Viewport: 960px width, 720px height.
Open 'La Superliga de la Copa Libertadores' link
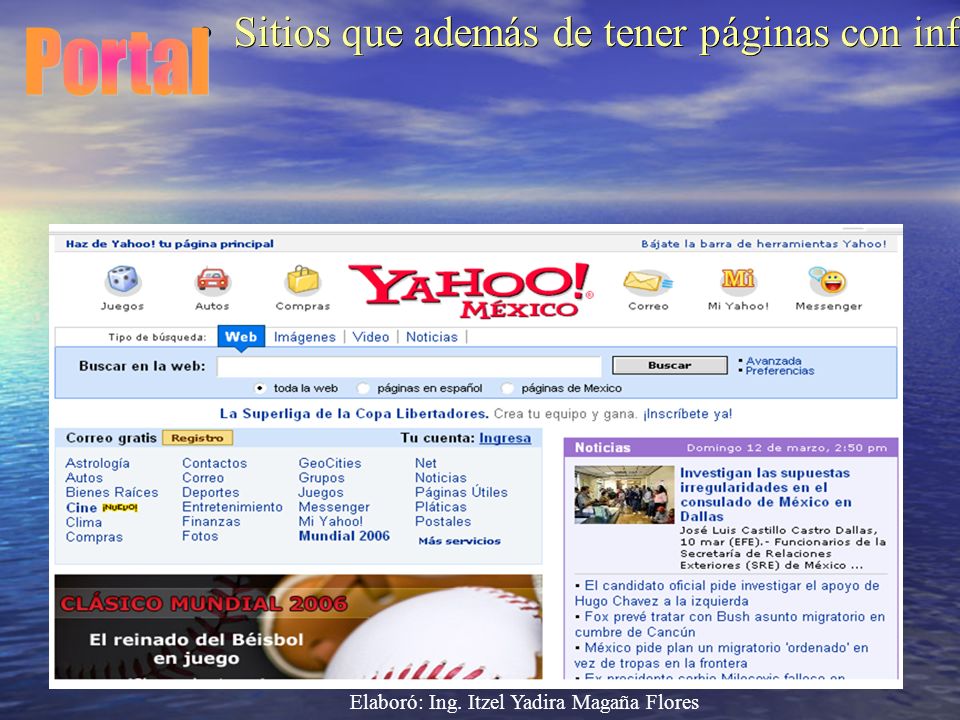coord(354,414)
